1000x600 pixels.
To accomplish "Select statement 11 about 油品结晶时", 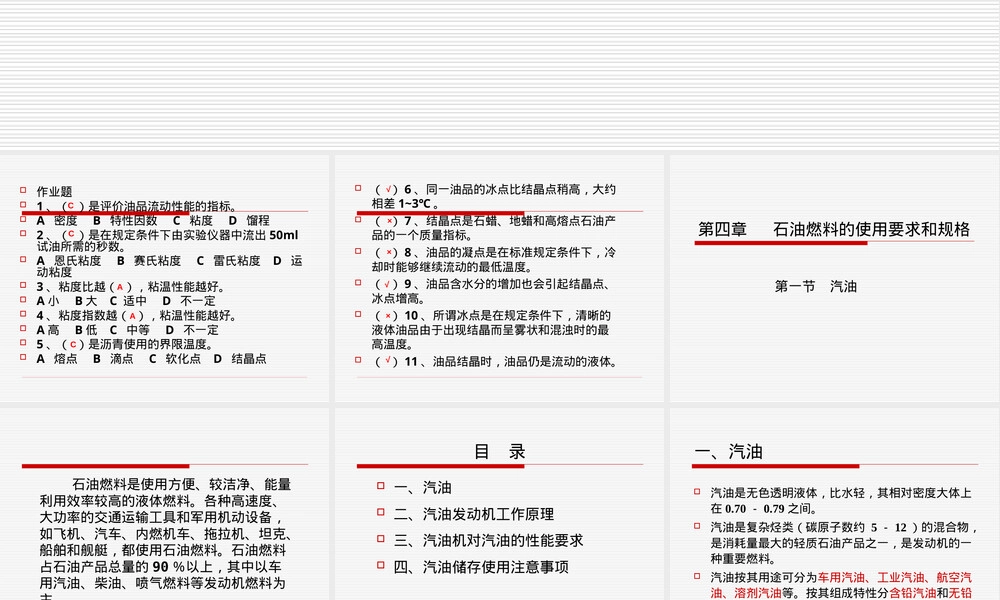I will [x=496, y=362].
